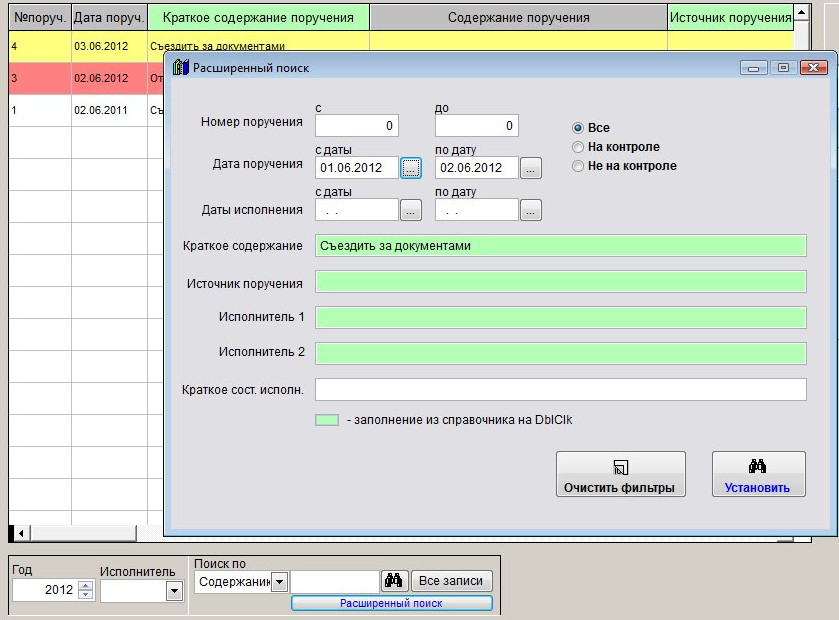Viewport: 839px width, 620px height.
Task: Open calendar for Даты исполнения по дату
Action: pyautogui.click(x=531, y=210)
